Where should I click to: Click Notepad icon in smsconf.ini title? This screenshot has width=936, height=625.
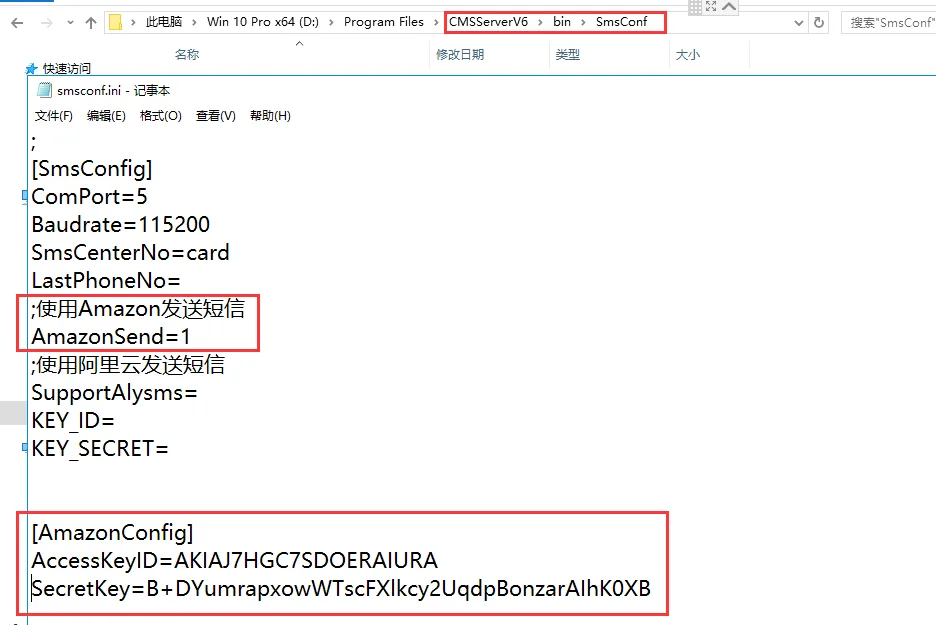point(44,90)
